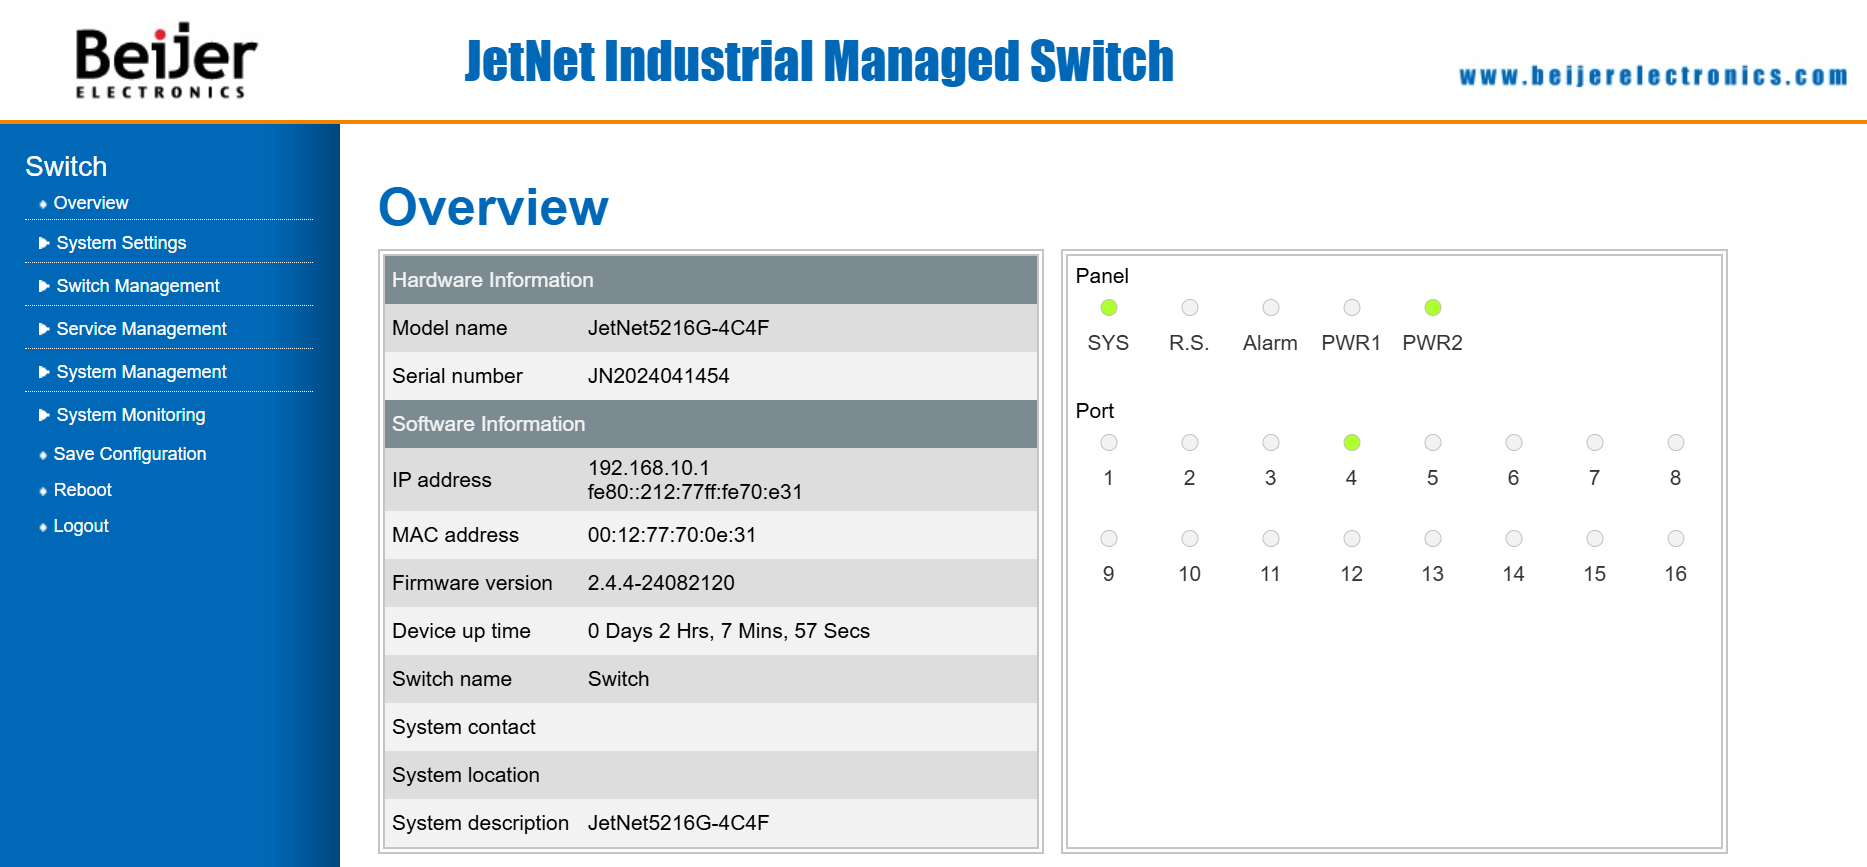Viewport: 1867px width, 867px height.
Task: Click IPv4 address 192.168.10.1
Action: tap(648, 468)
